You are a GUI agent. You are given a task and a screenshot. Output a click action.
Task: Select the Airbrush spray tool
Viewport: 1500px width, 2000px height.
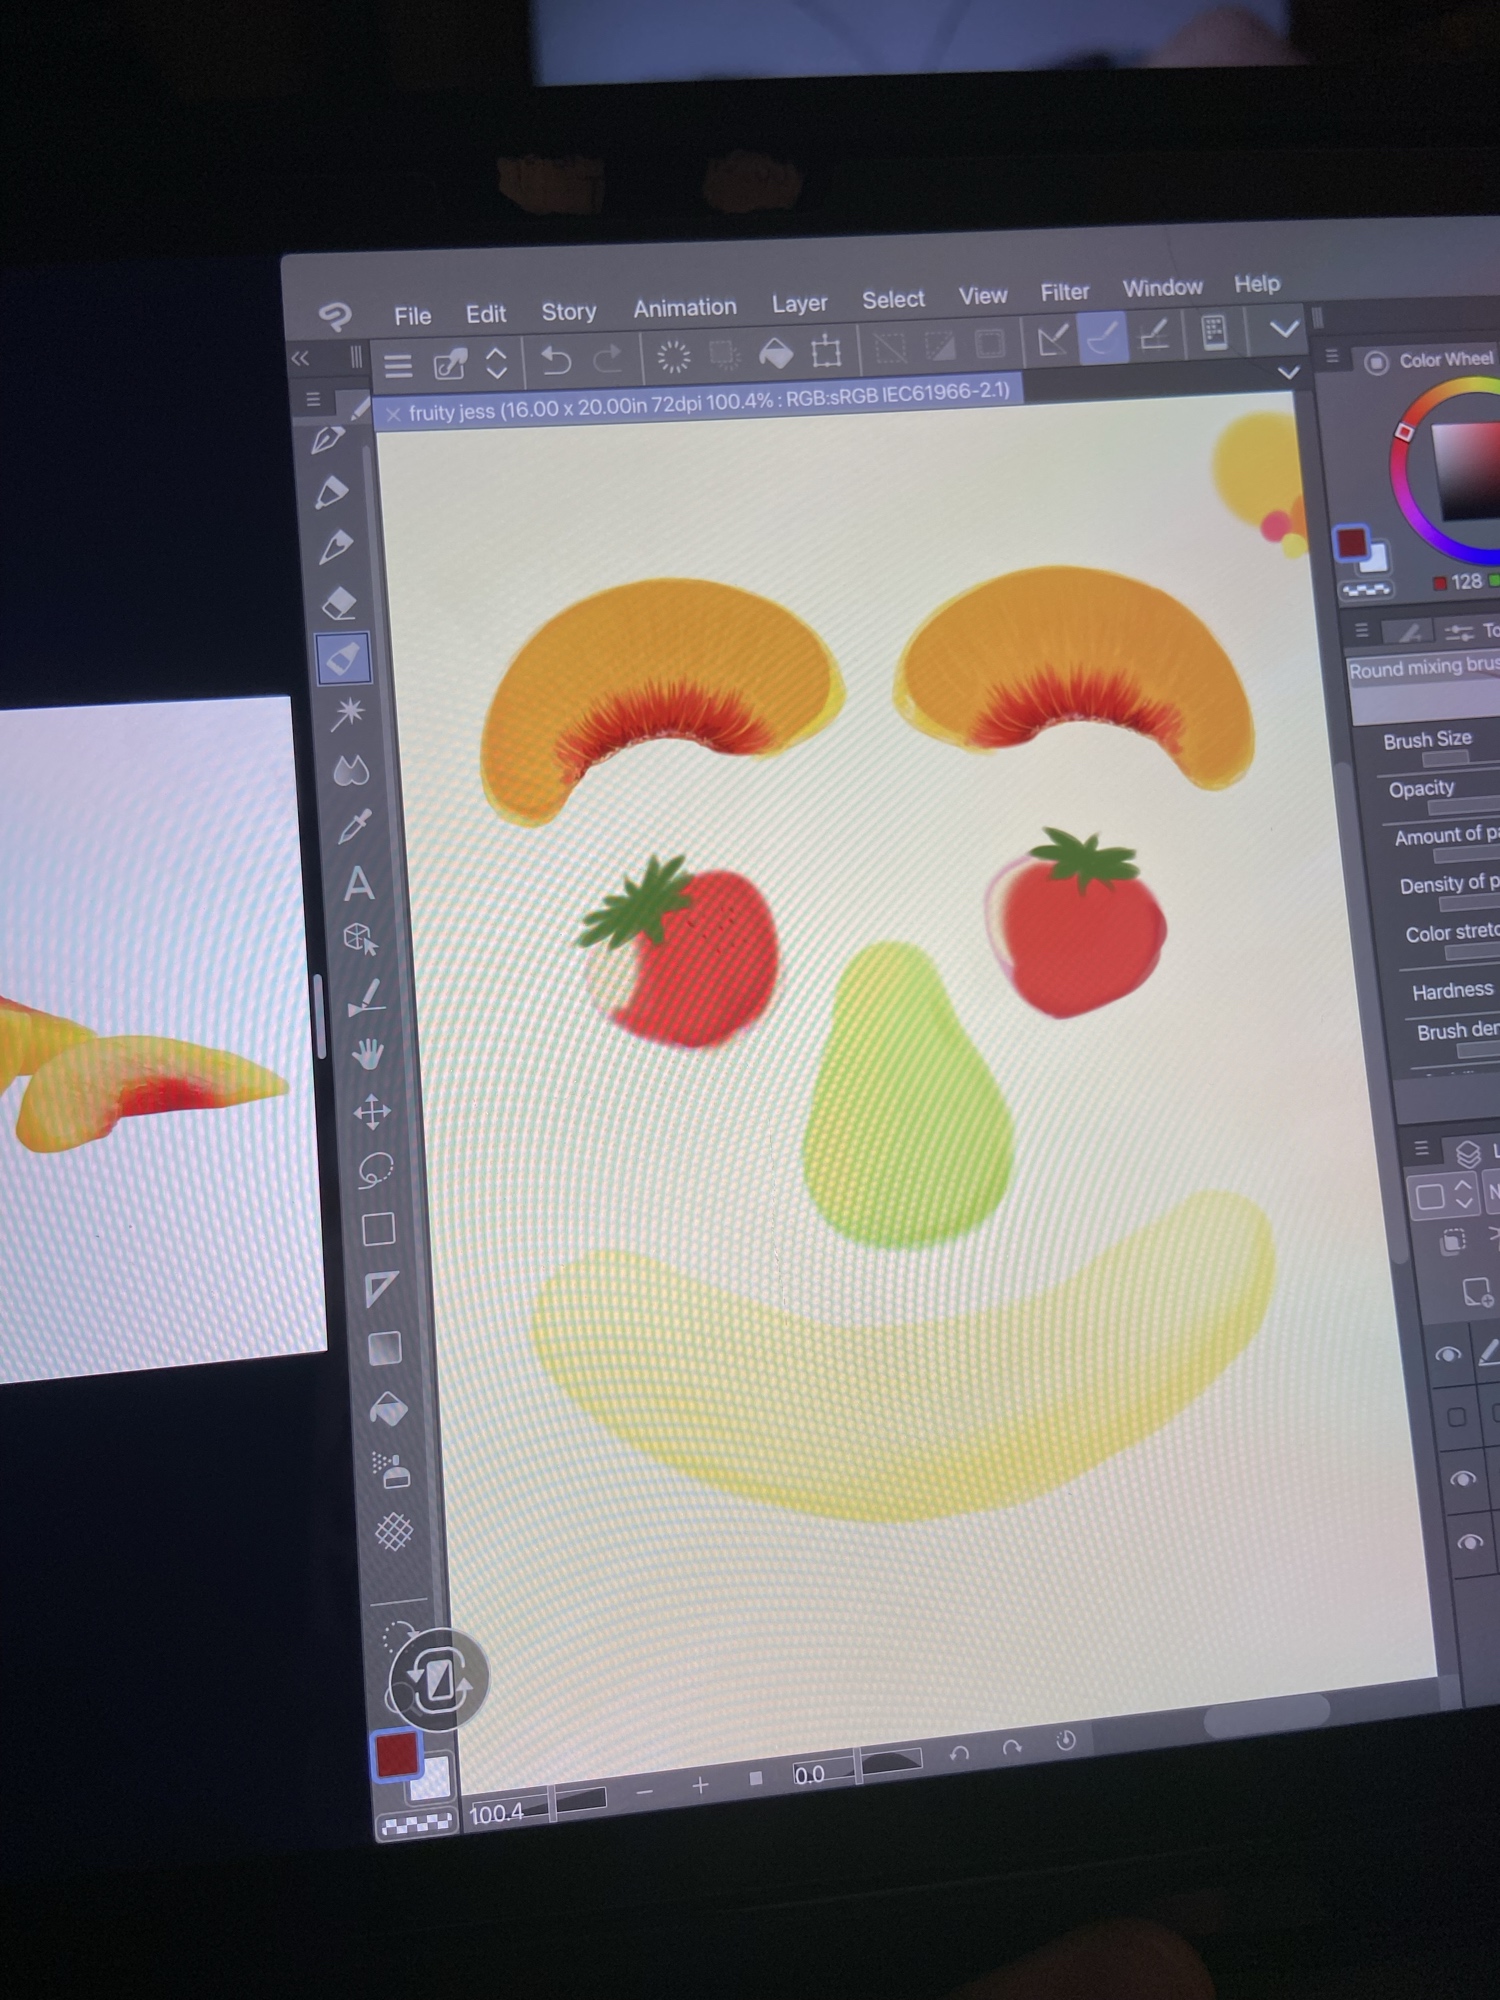(x=391, y=1469)
